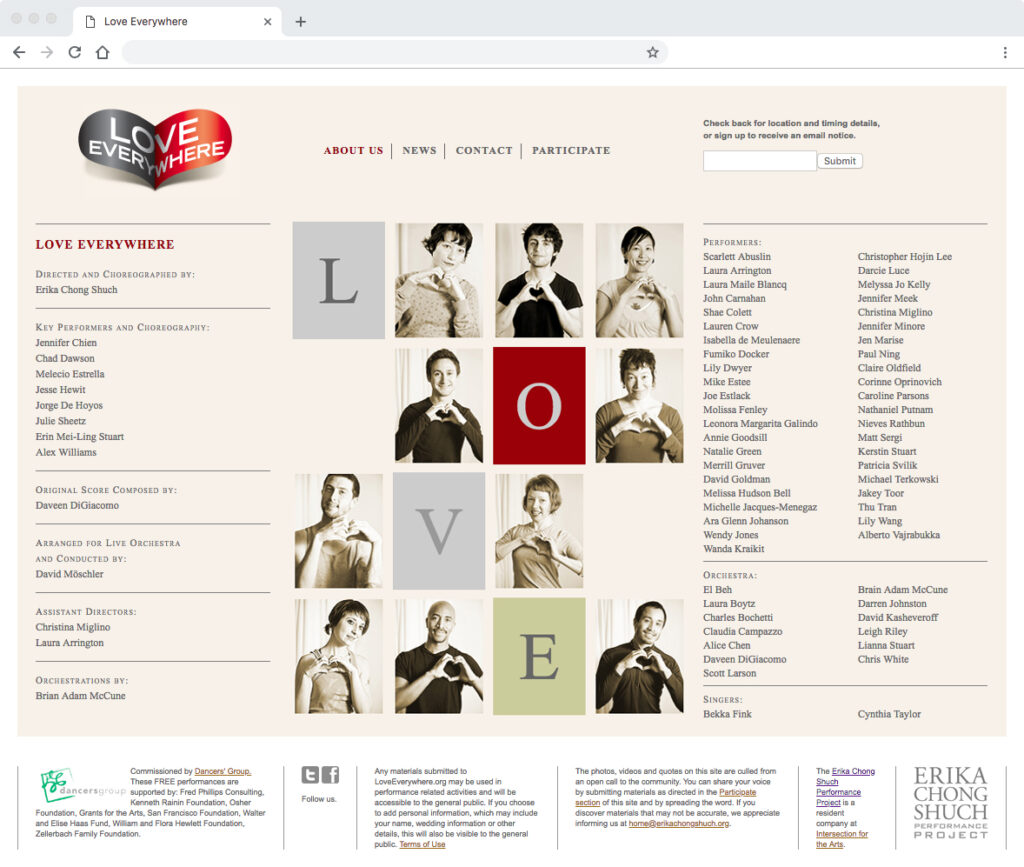The image size is (1024, 867).
Task: Open the About Us menu item
Action: 353,151
